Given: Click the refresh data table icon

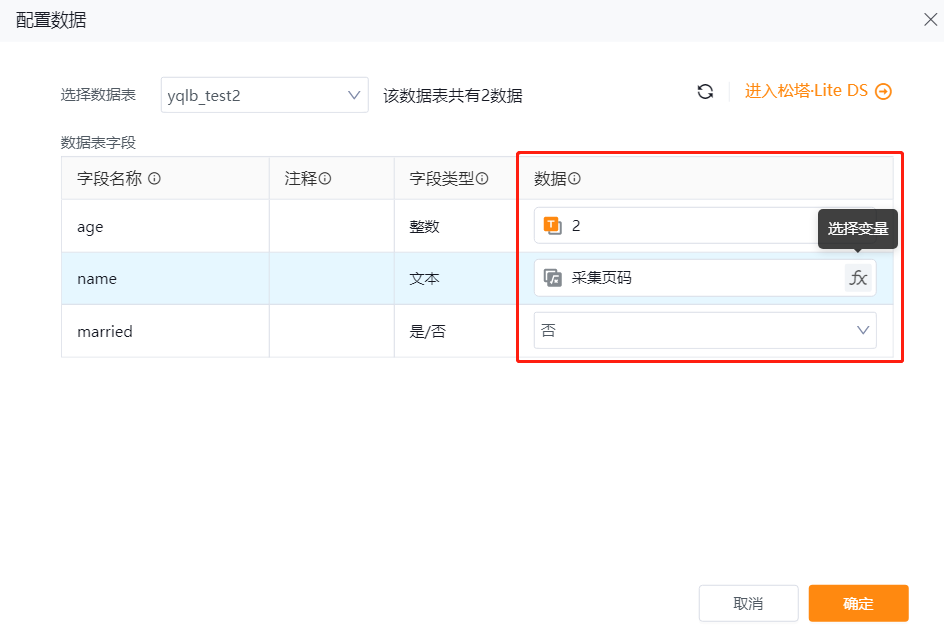Looking at the screenshot, I should click(705, 92).
